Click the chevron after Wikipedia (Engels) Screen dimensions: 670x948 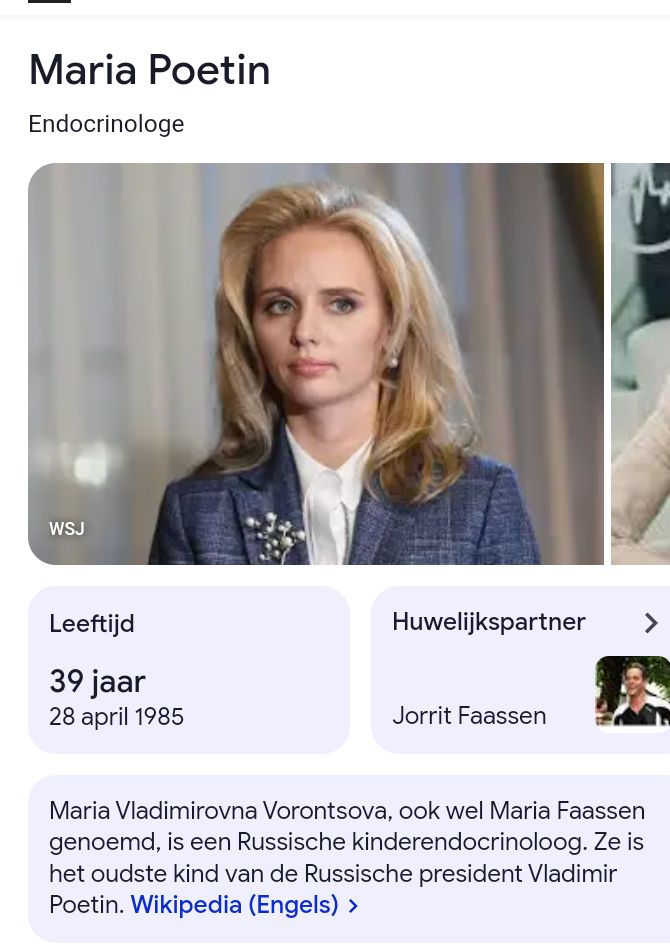(x=354, y=906)
